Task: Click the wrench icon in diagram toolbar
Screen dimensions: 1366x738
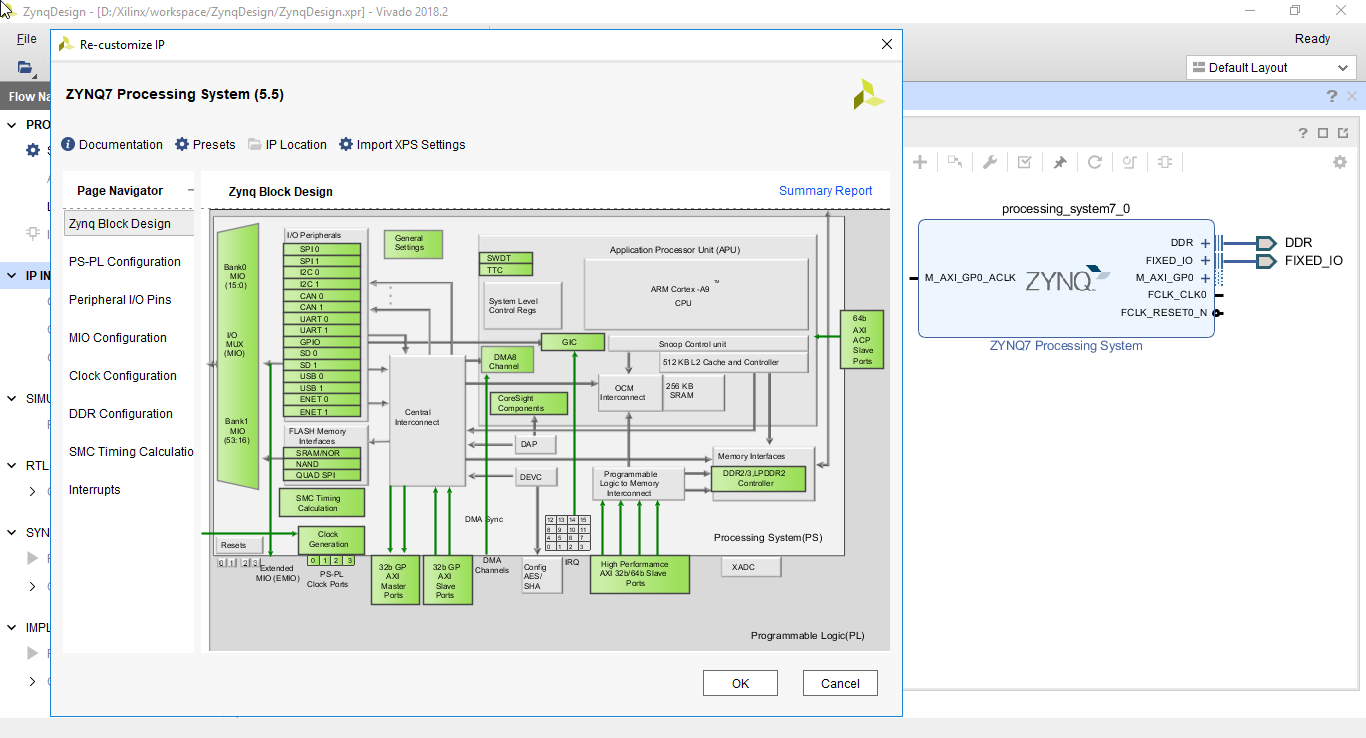Action: (990, 162)
